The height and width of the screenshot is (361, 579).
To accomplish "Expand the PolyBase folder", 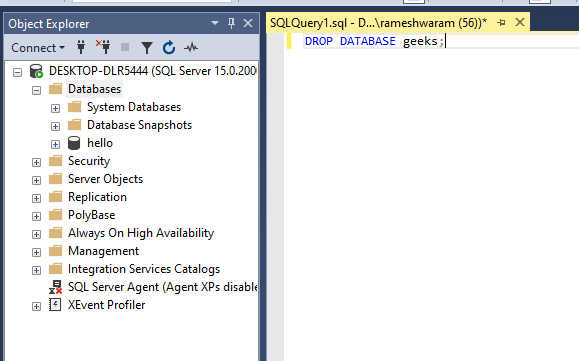I will (x=36, y=216).
